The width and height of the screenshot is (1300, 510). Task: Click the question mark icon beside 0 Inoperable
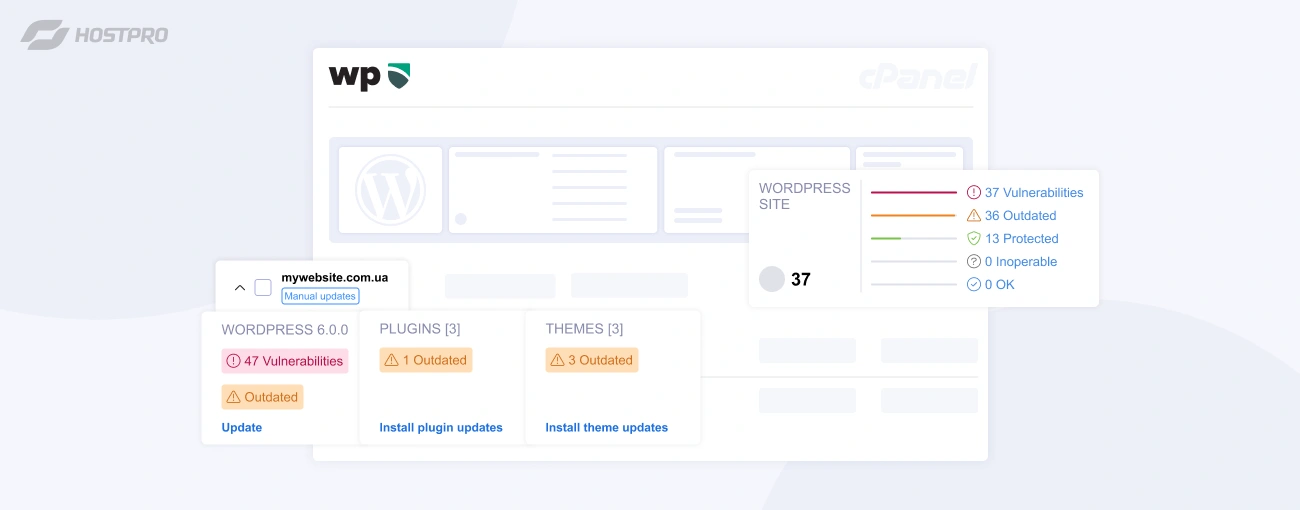[x=974, y=261]
